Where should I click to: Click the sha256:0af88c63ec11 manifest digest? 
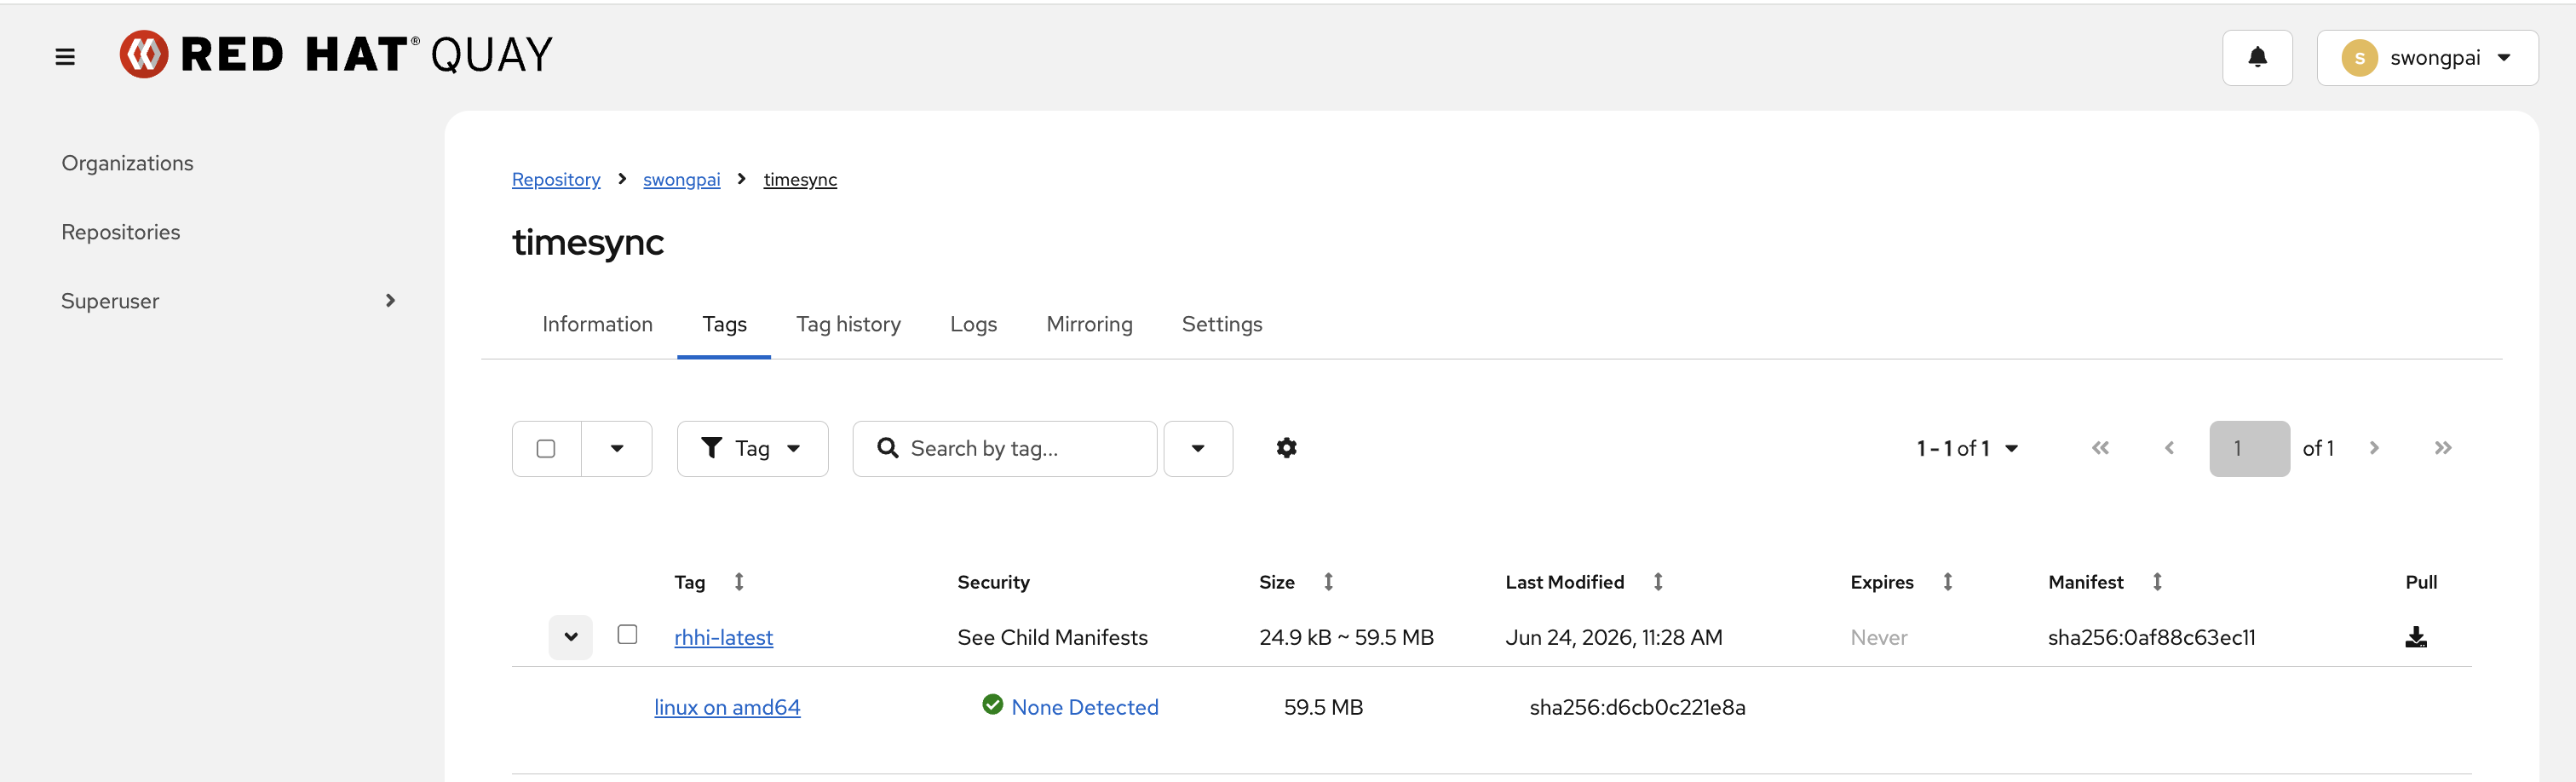2151,637
